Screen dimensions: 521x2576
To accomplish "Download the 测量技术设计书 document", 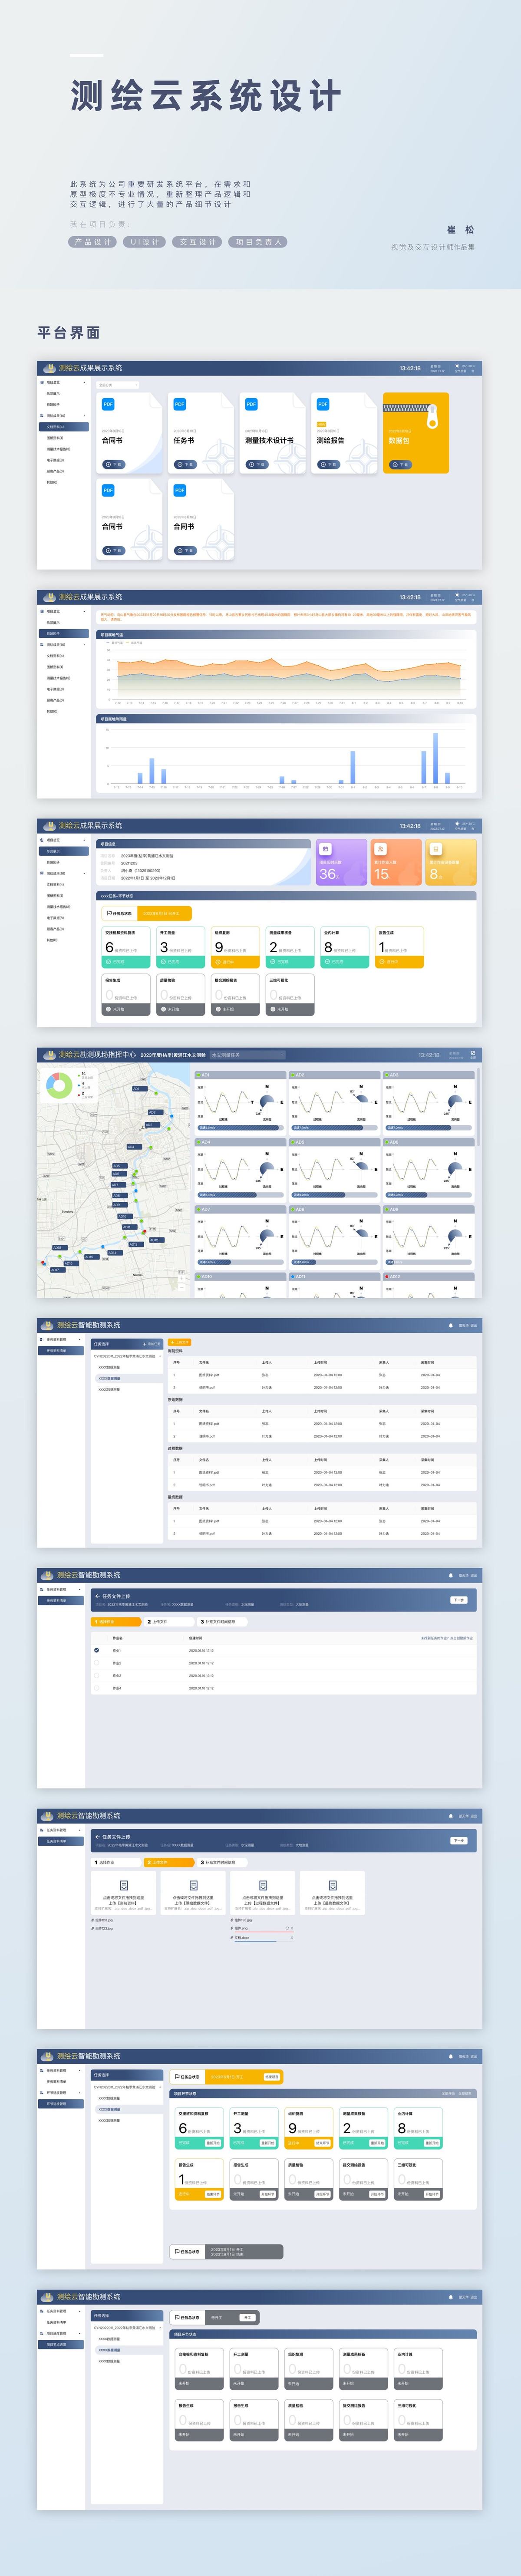I will click(x=257, y=464).
